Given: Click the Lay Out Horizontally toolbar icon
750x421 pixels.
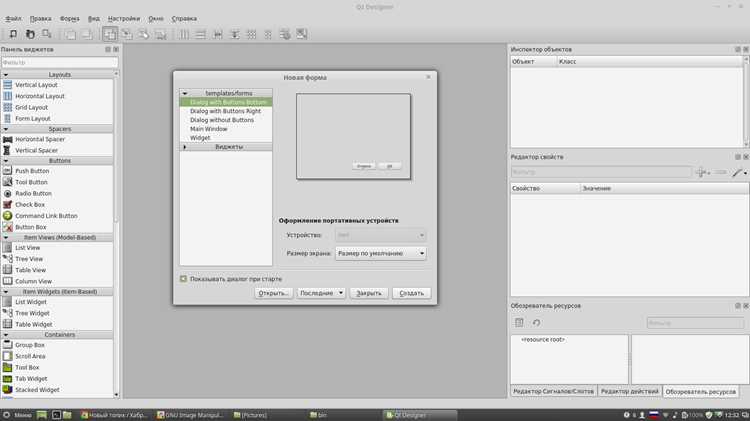Looking at the screenshot, I should (184, 34).
